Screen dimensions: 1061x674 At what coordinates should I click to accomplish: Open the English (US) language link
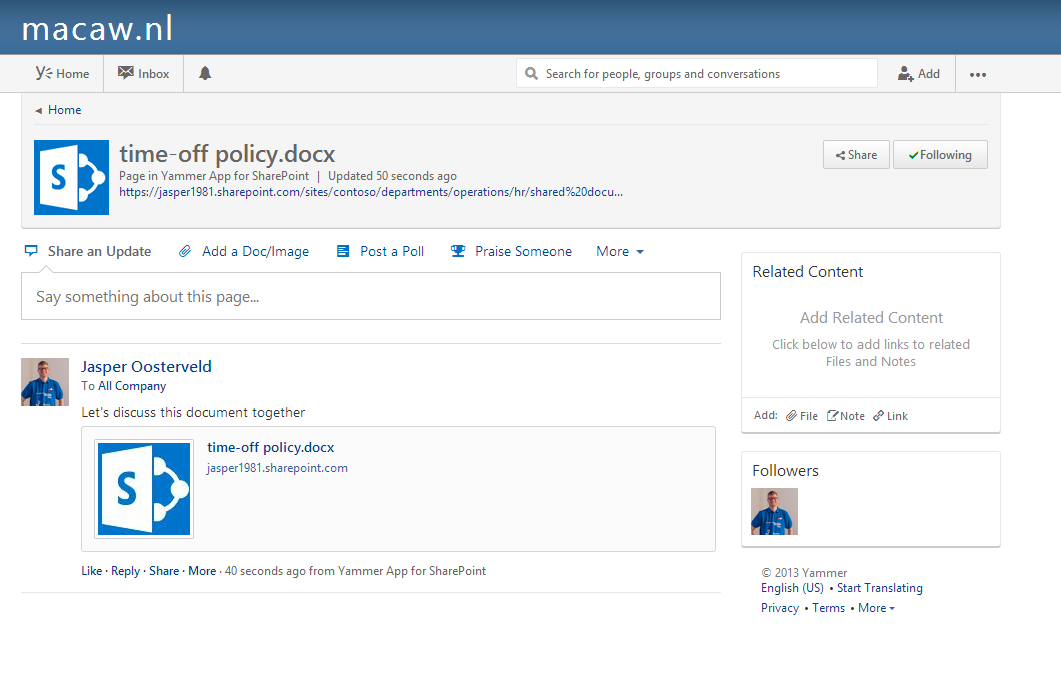pyautogui.click(x=792, y=588)
